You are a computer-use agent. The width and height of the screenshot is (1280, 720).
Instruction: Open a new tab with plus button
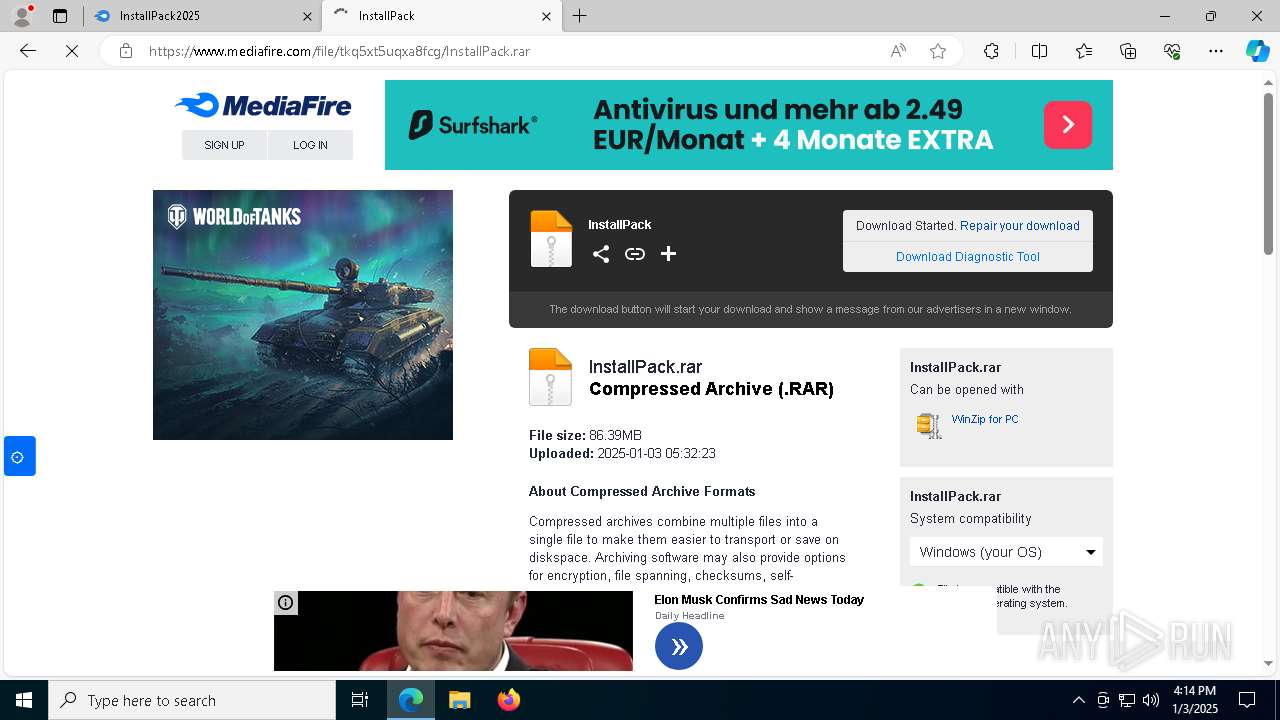click(579, 16)
